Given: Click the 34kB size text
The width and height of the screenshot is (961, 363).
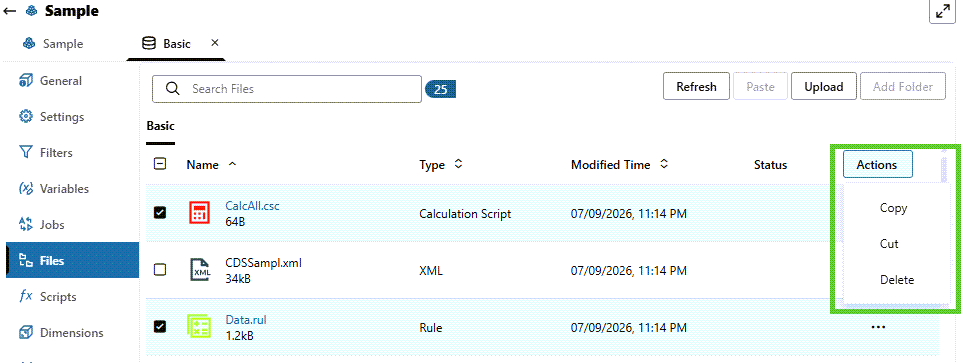Looking at the screenshot, I should pos(238,279).
